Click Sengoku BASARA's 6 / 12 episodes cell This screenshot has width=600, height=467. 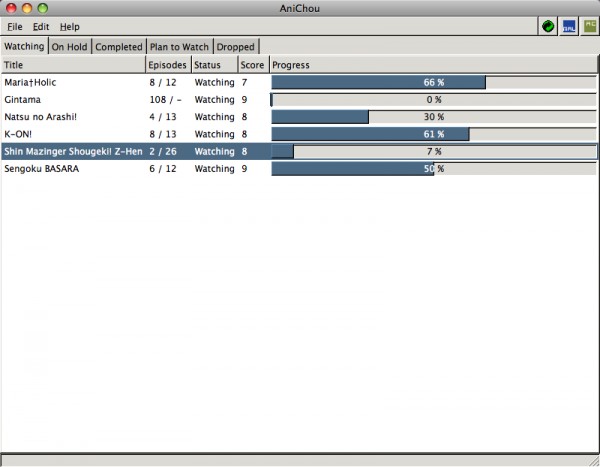click(x=163, y=169)
